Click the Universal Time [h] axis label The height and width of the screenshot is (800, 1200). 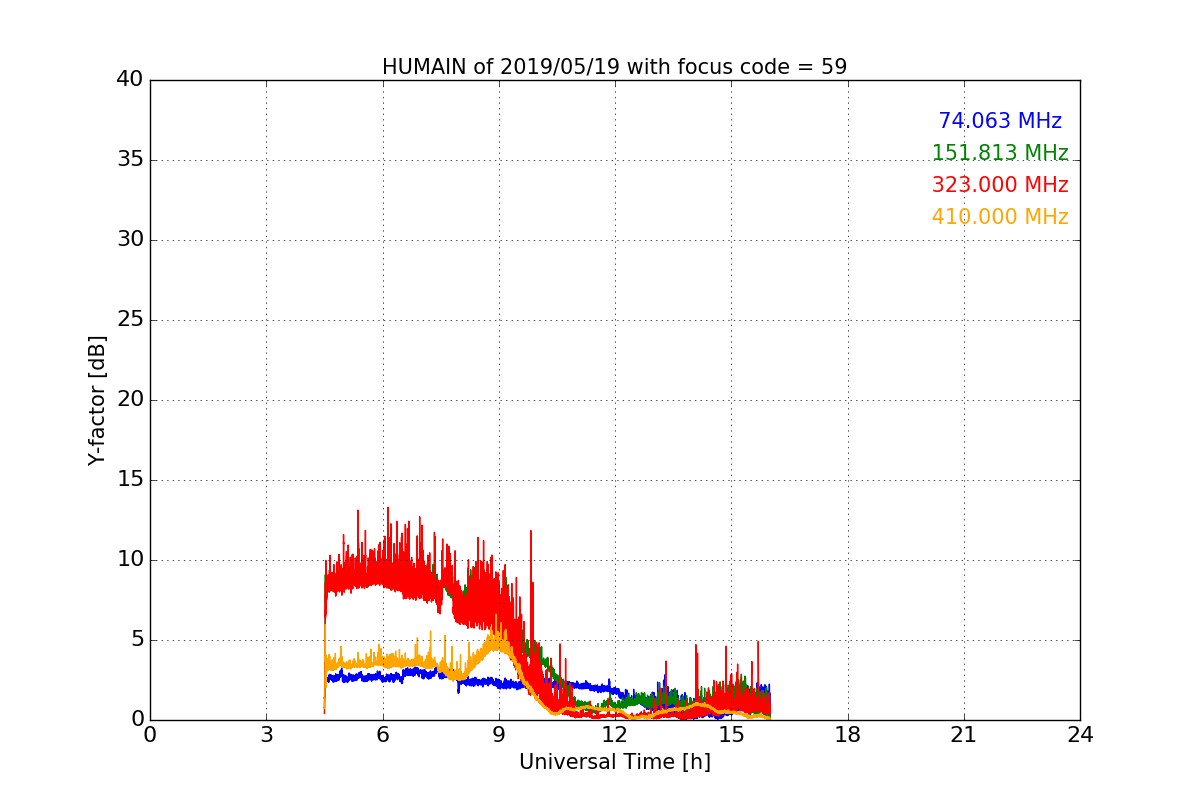coord(614,762)
